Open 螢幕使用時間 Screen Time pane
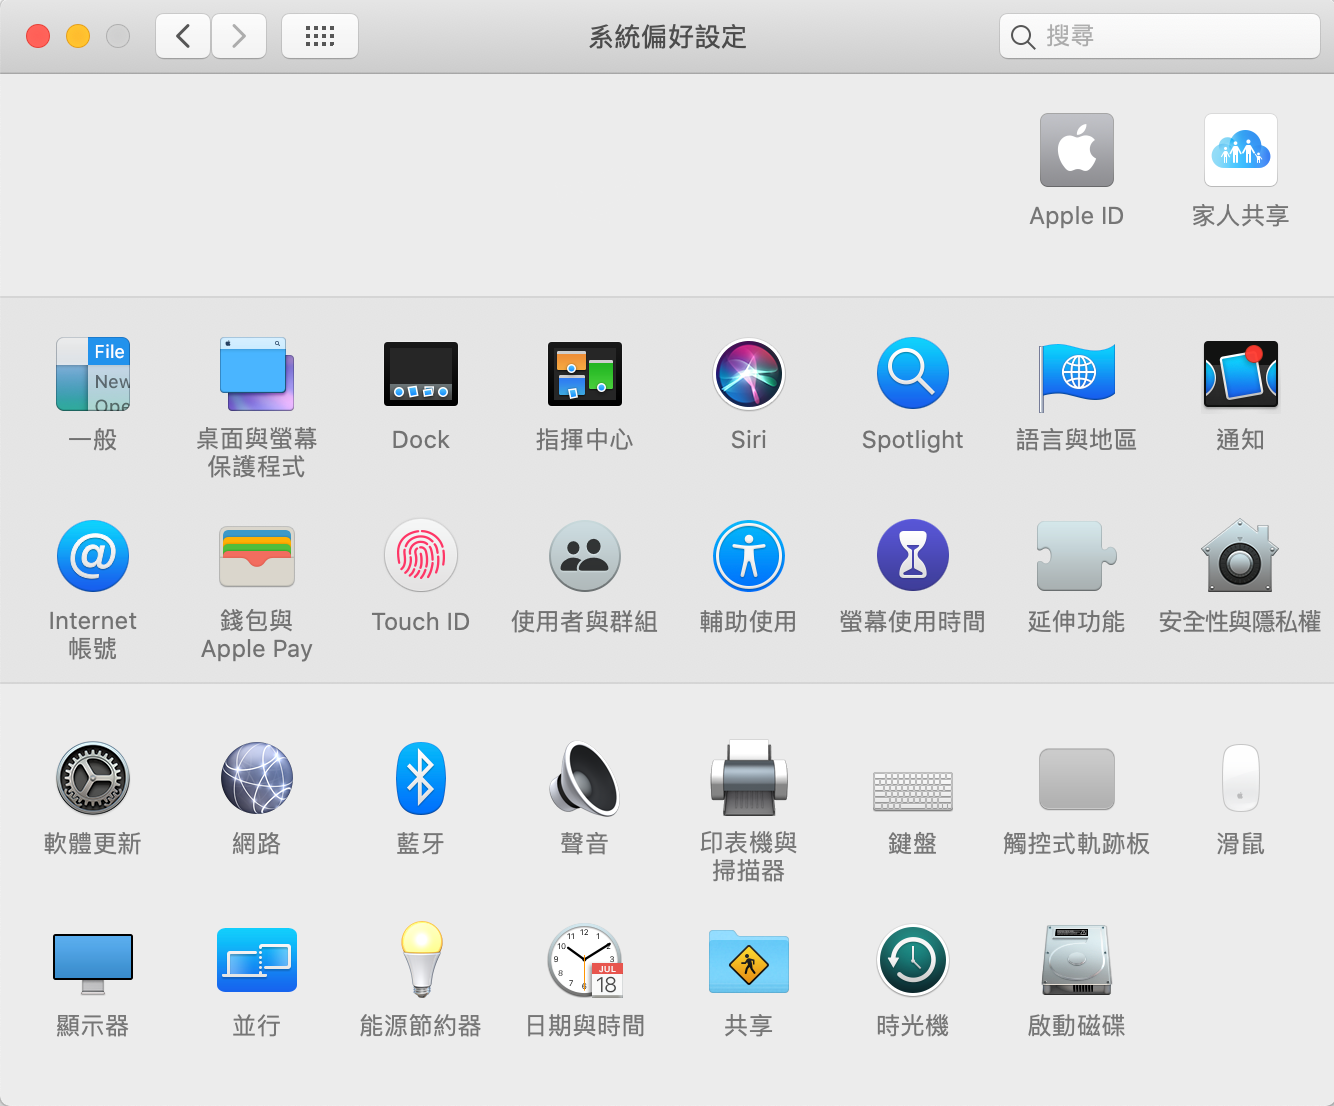 click(x=913, y=556)
